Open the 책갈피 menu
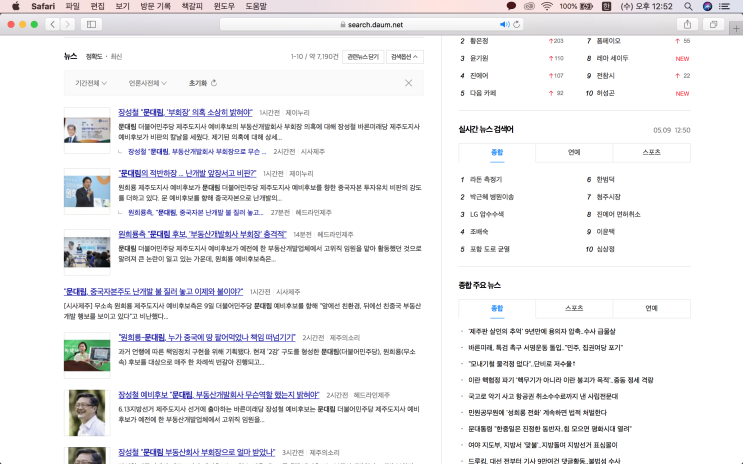The width and height of the screenshot is (743, 464). (x=192, y=6)
